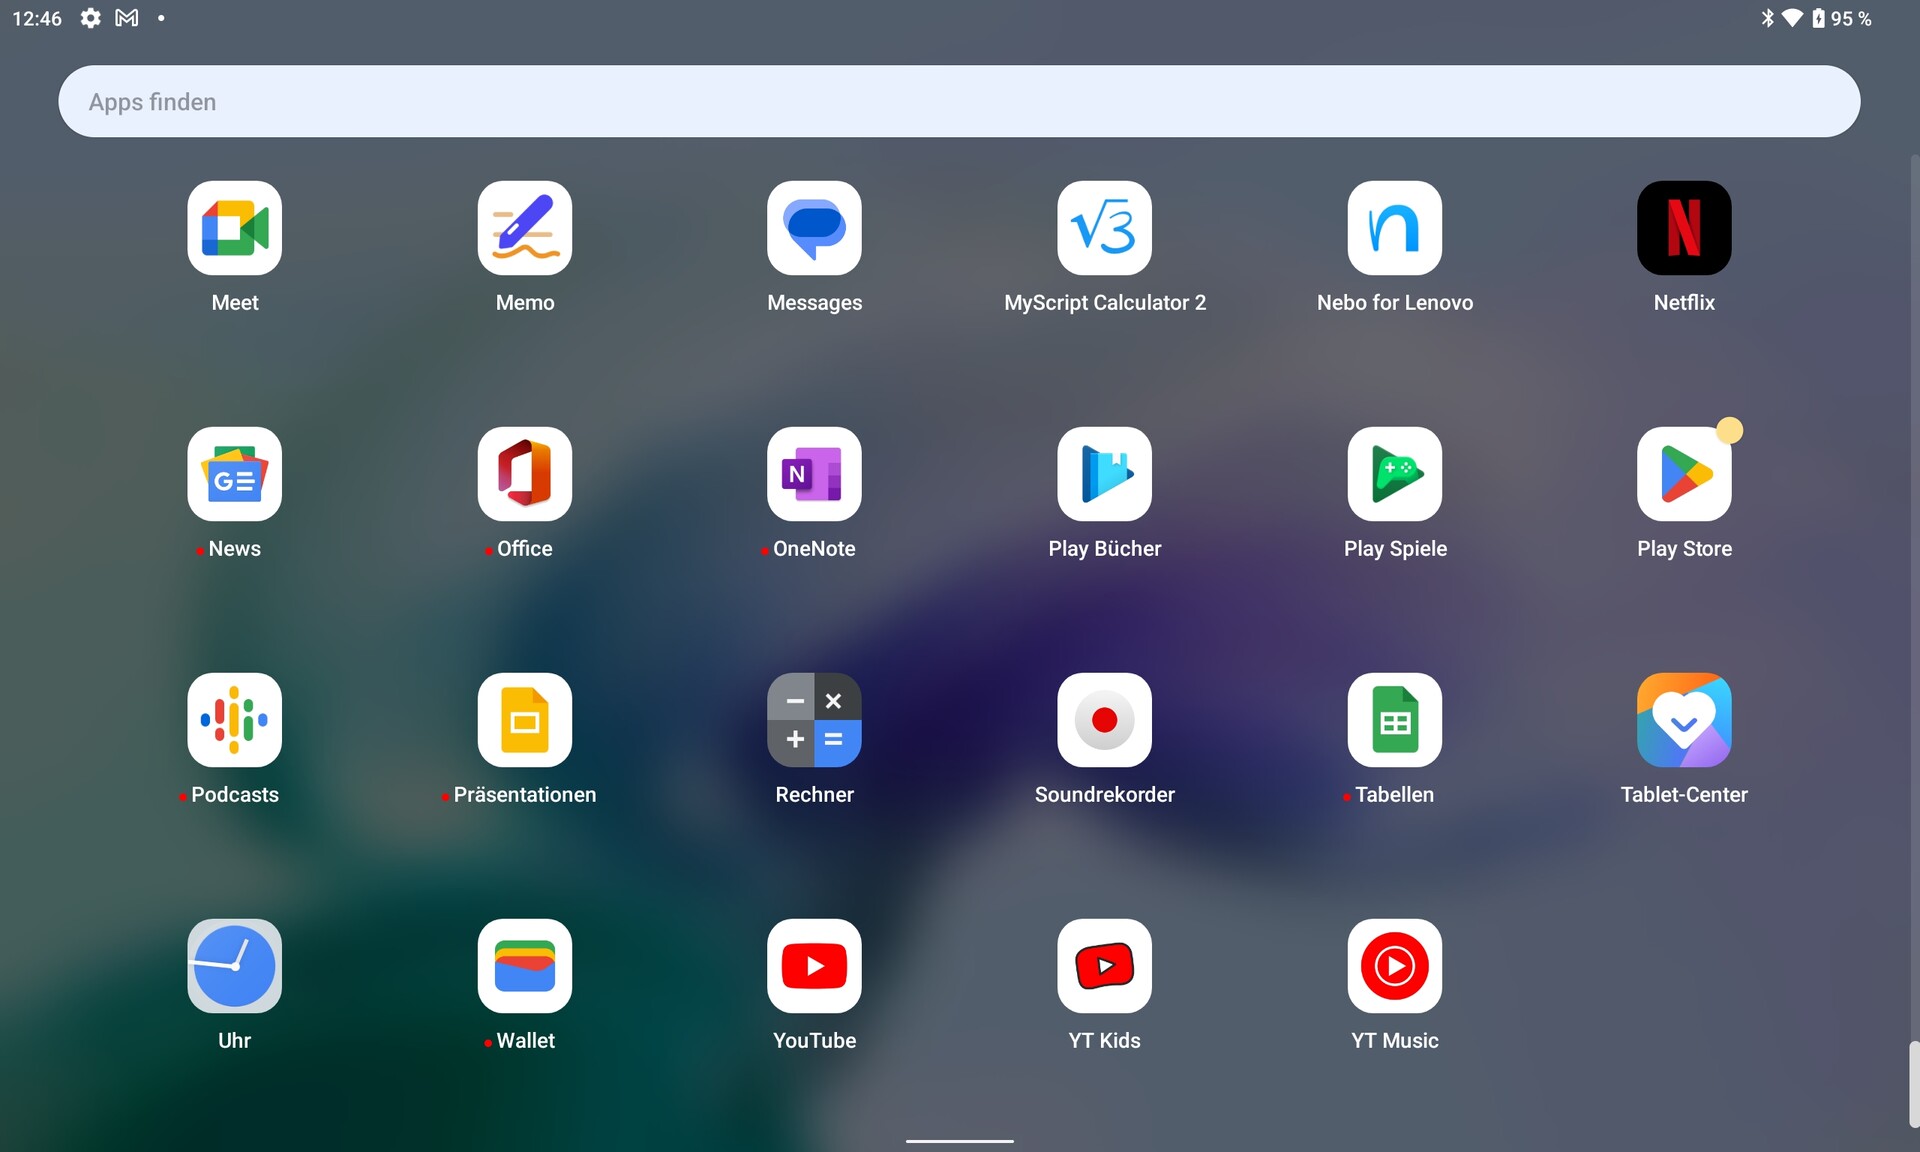This screenshot has width=1920, height=1152.
Task: Open the Meet app
Action: point(234,228)
